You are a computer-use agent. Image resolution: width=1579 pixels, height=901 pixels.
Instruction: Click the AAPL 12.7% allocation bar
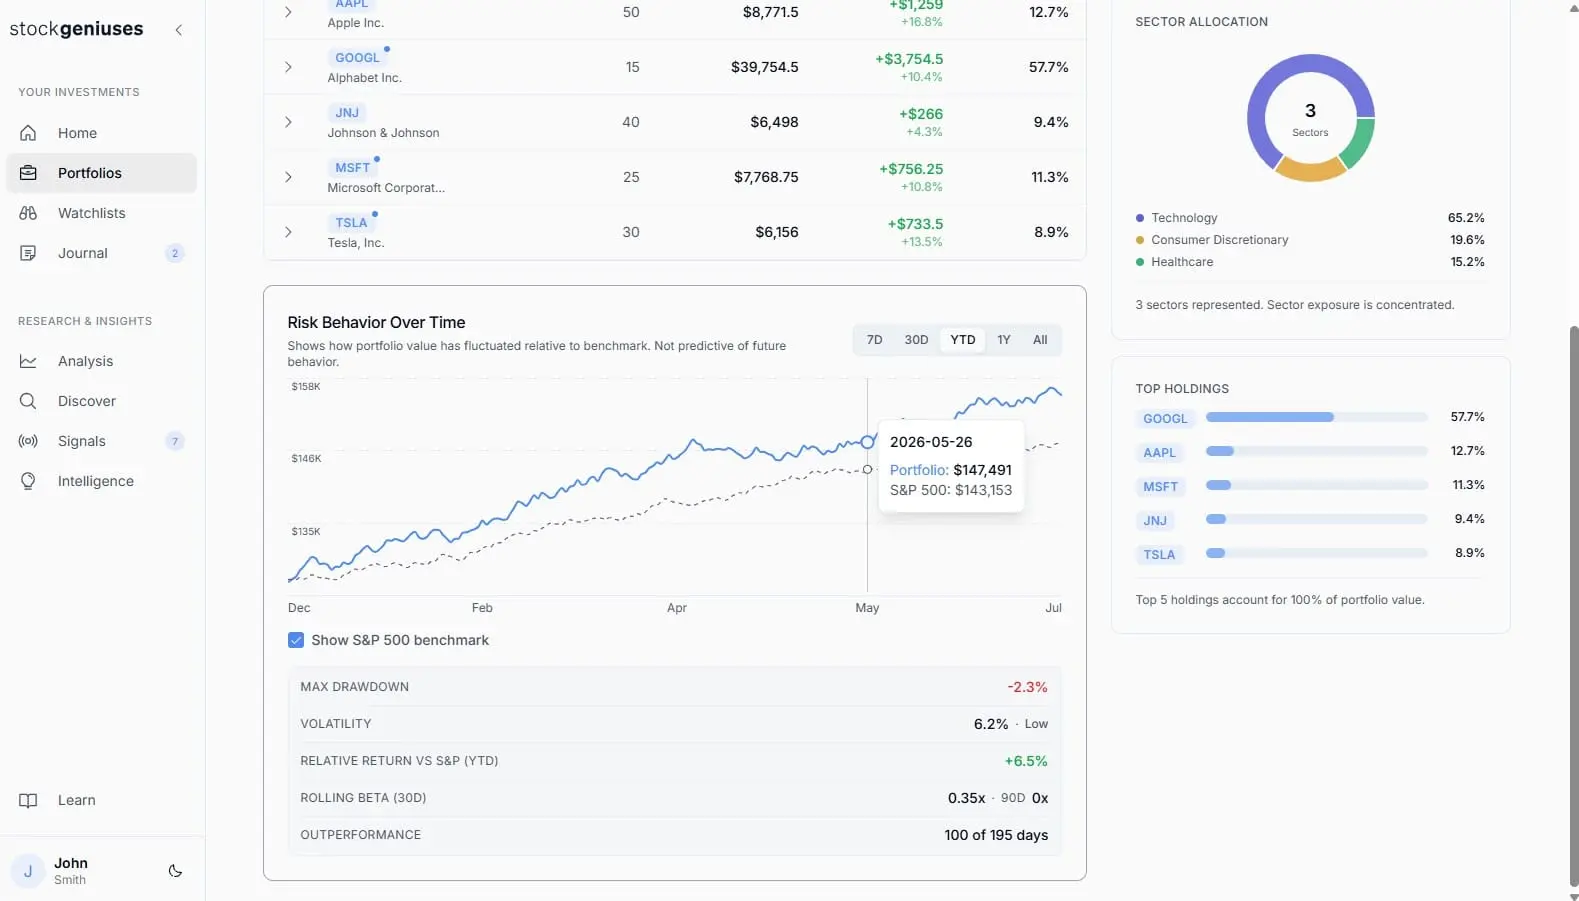[1316, 451]
